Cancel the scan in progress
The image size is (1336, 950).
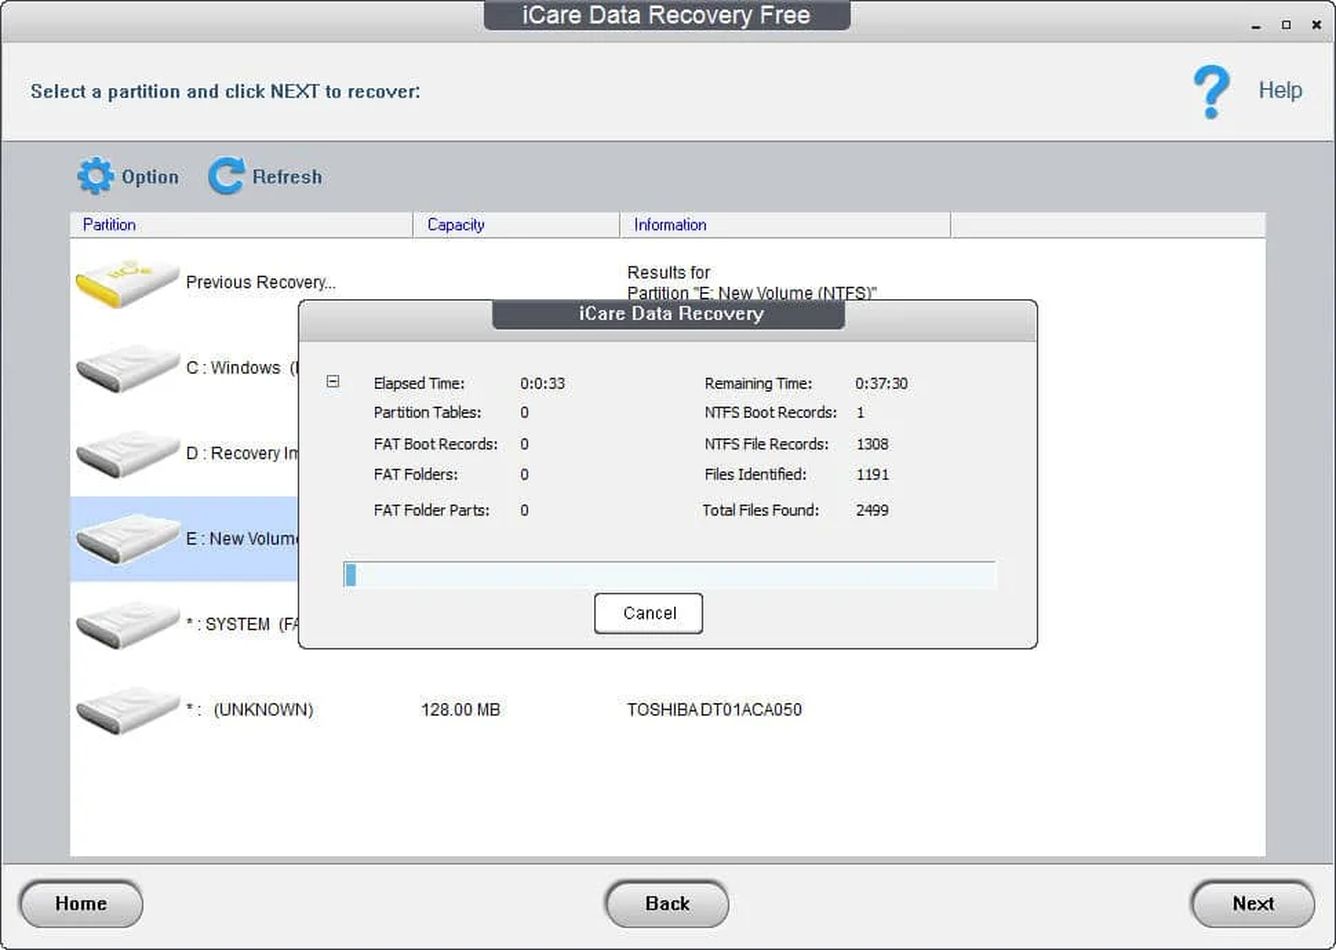(x=649, y=613)
